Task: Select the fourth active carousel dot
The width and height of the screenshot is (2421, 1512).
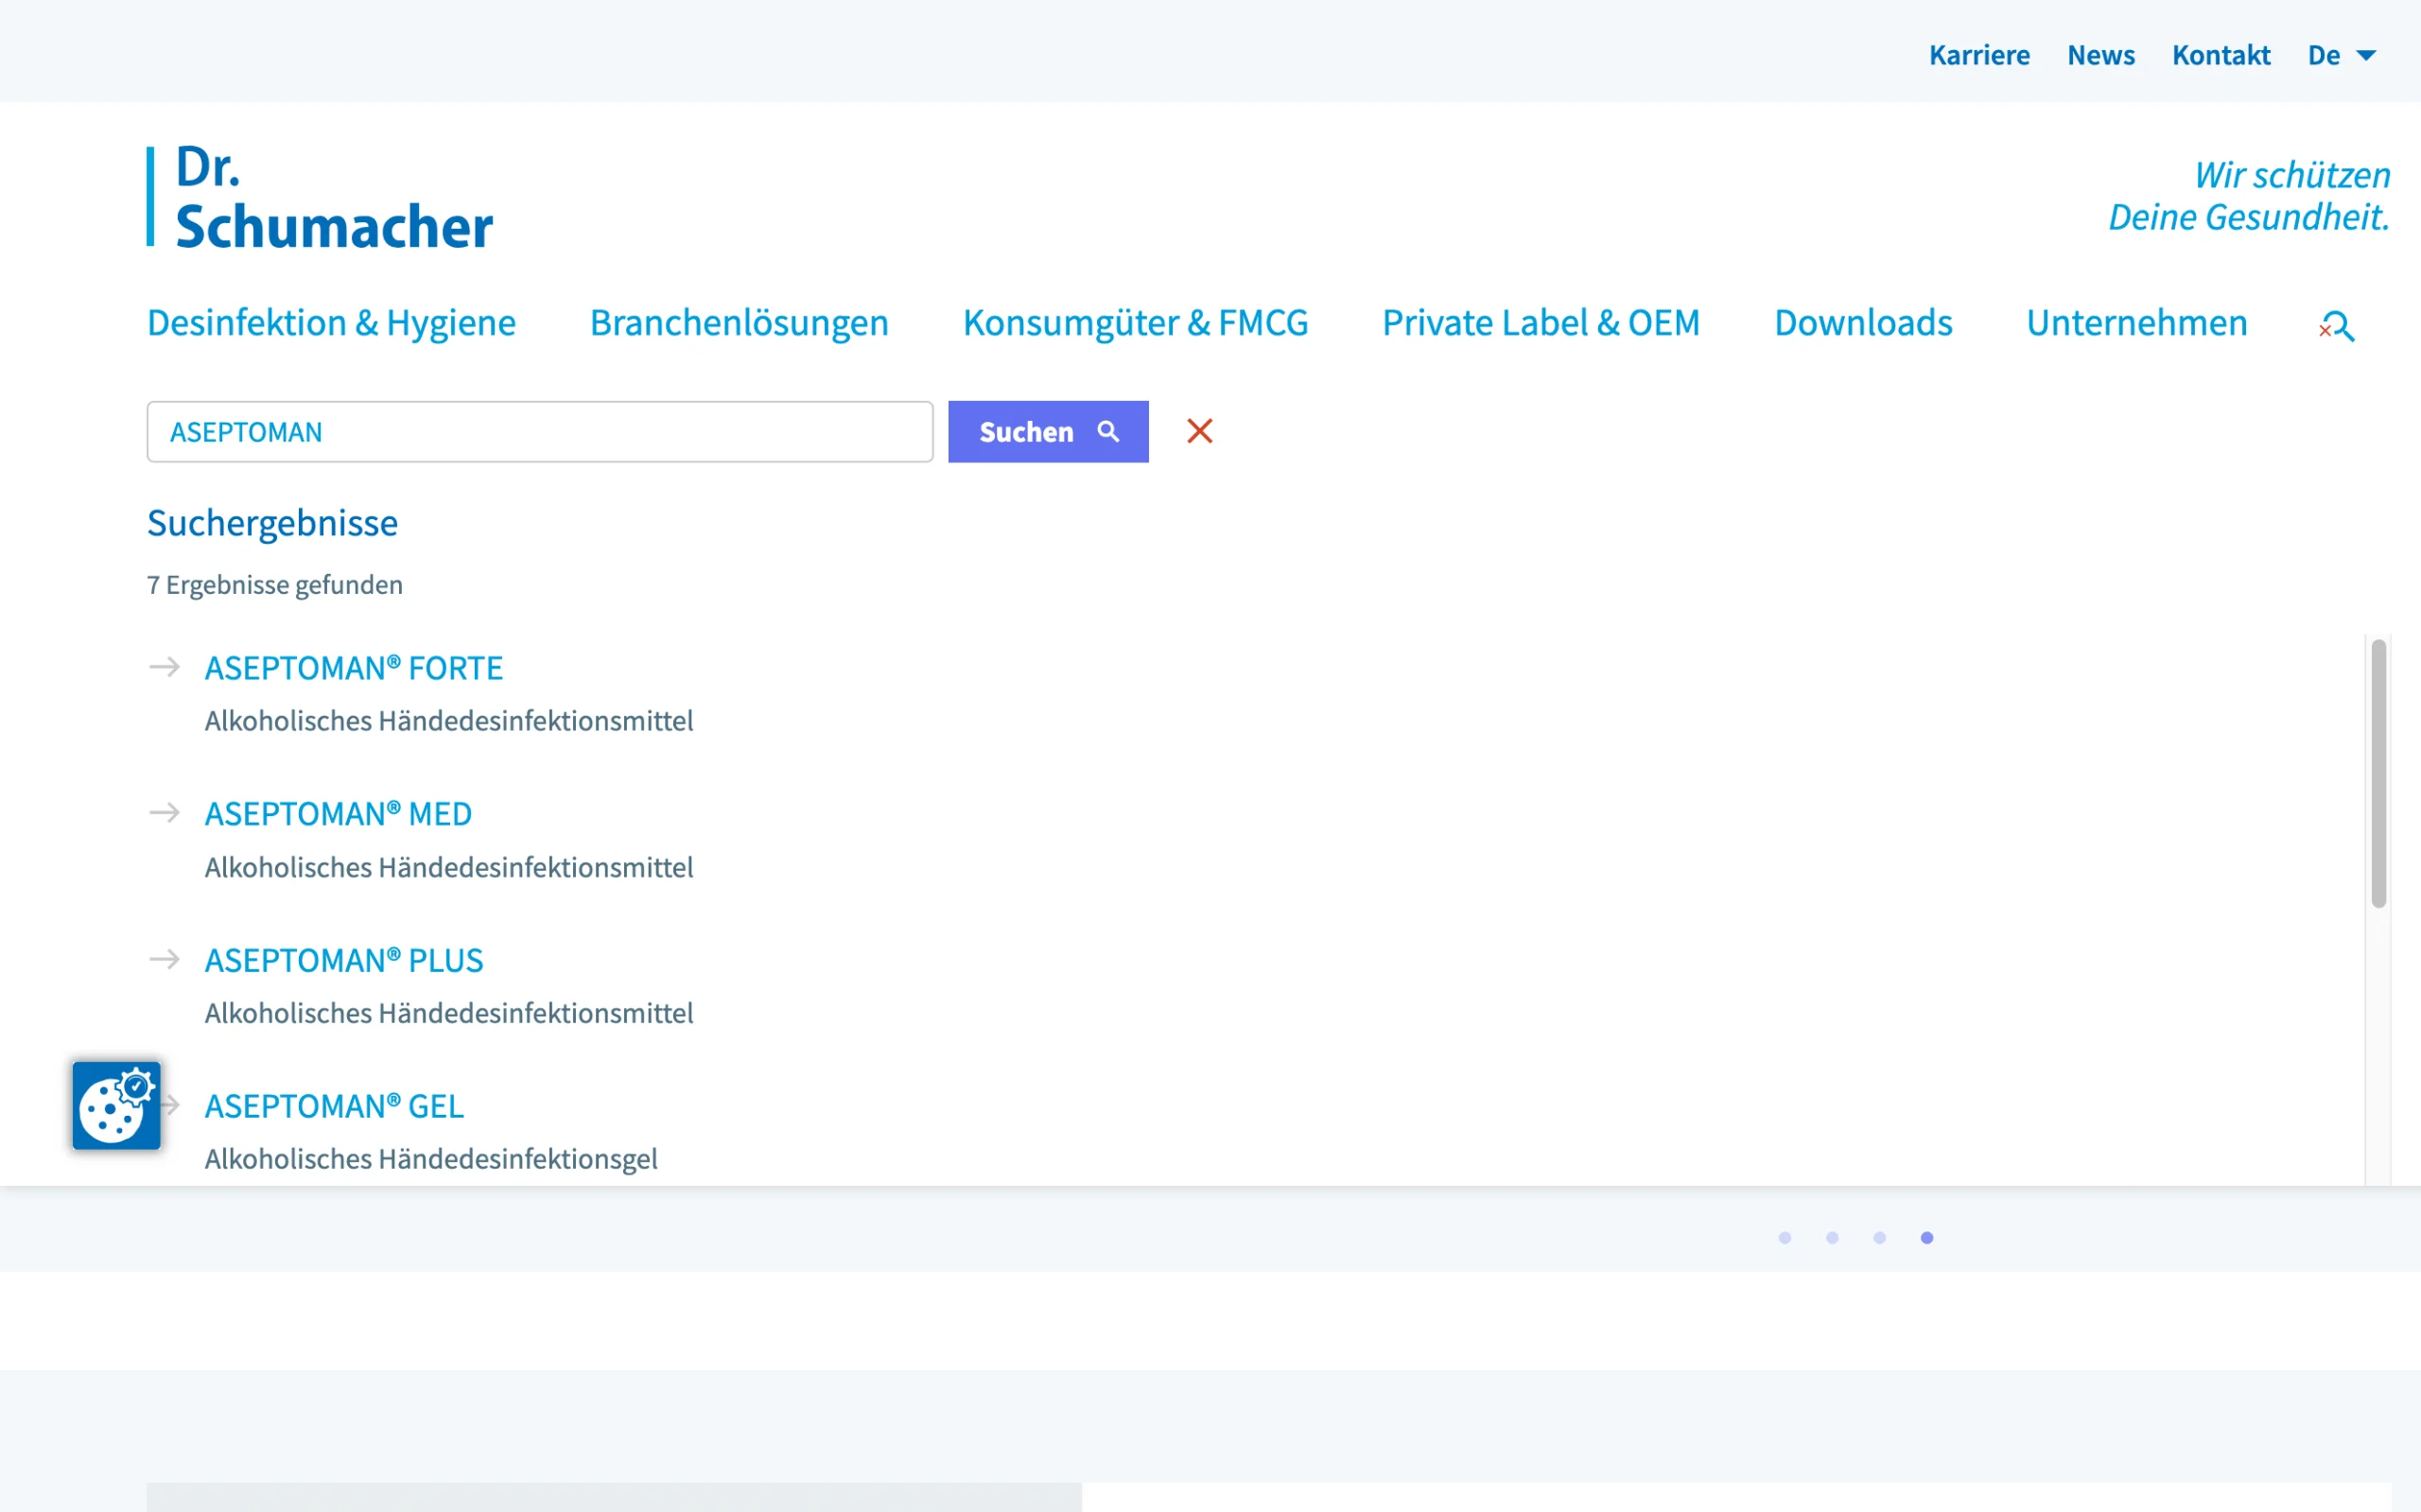Action: [x=1927, y=1238]
